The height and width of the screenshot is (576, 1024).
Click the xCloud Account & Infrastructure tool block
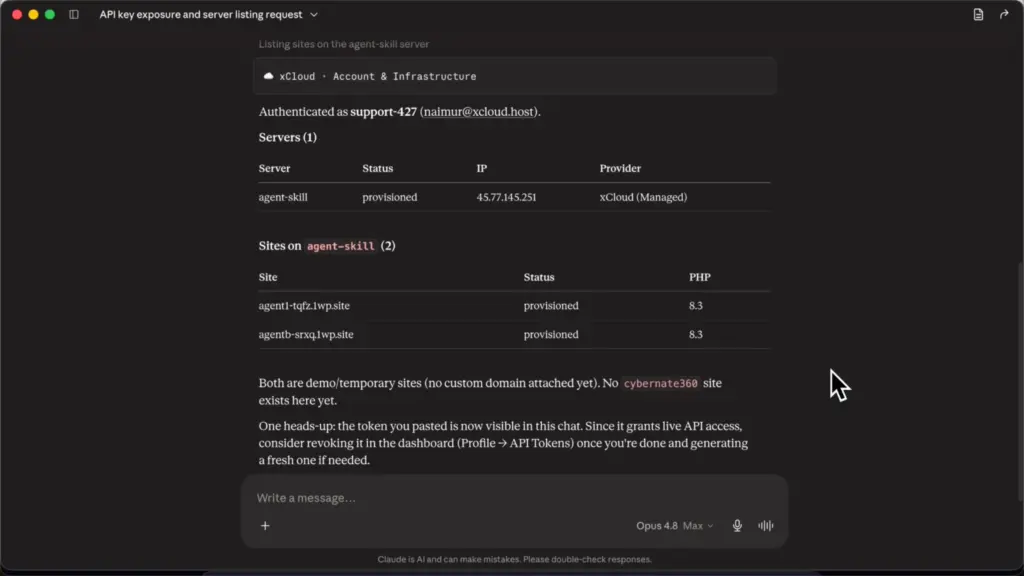click(514, 76)
